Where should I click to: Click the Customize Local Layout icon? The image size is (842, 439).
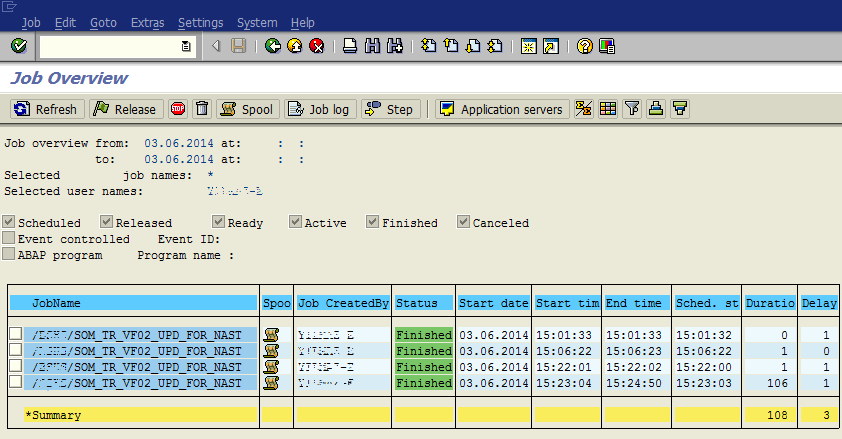pyautogui.click(x=607, y=46)
